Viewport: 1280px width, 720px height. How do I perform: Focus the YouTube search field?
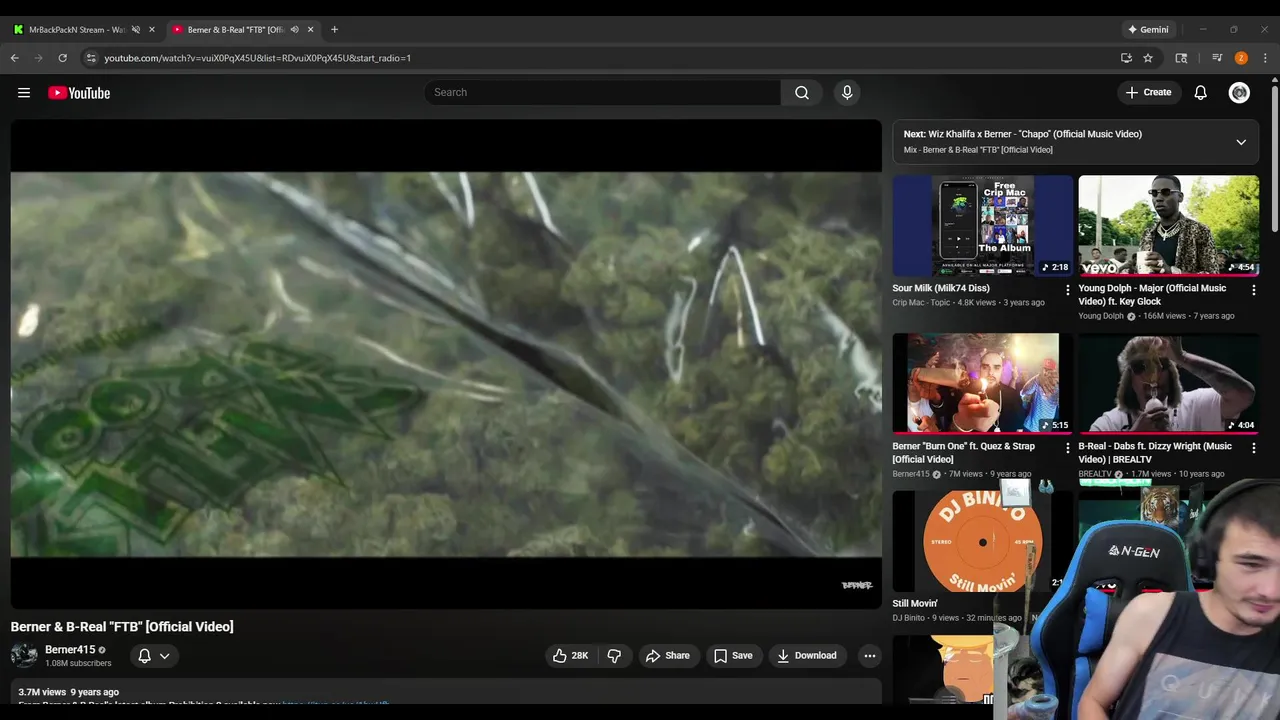603,92
